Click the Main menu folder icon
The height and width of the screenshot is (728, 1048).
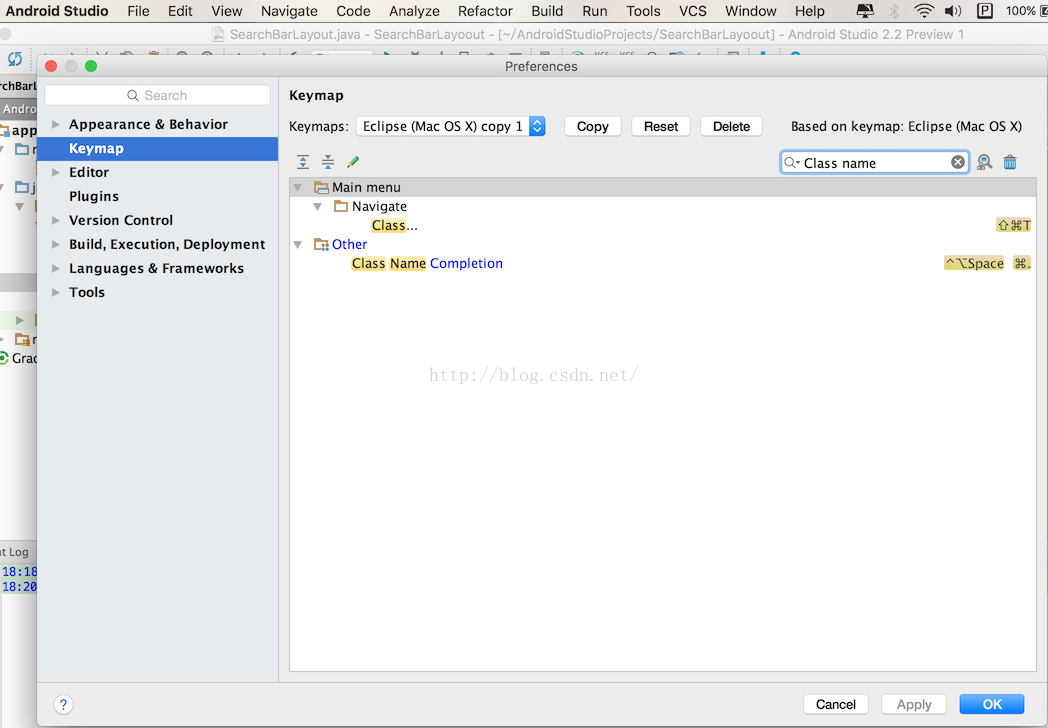pyautogui.click(x=321, y=187)
